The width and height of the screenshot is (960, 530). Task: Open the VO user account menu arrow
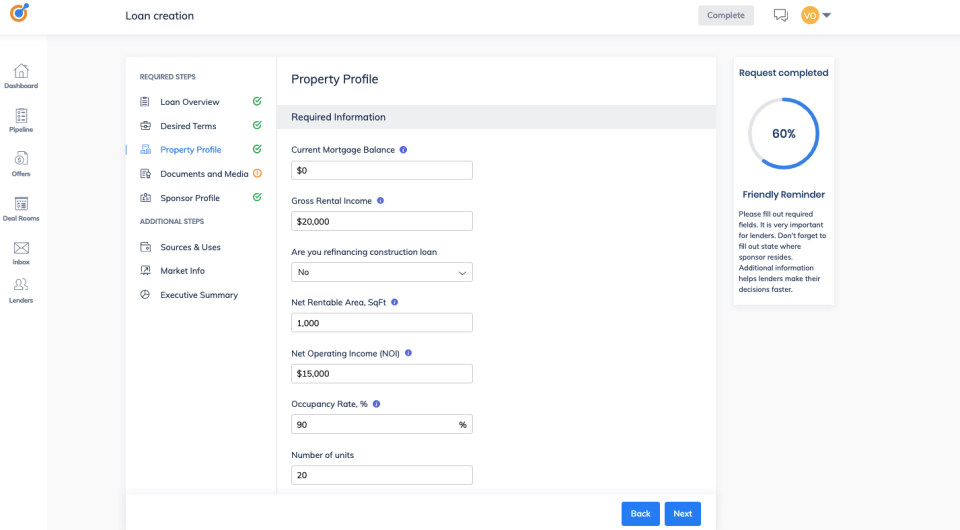(x=827, y=15)
